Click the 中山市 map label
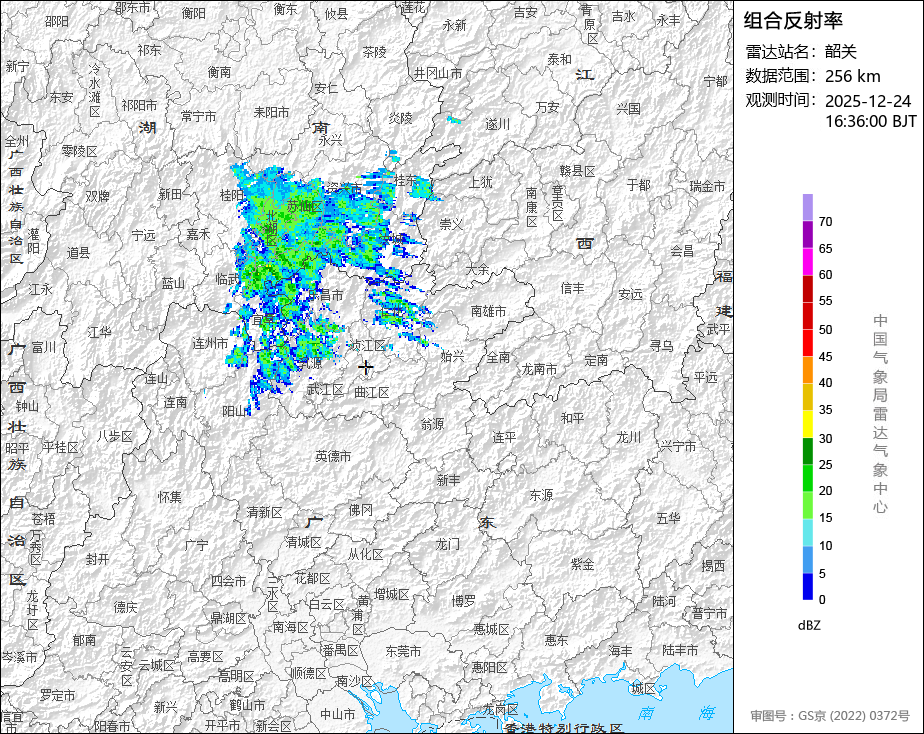The image size is (924, 734). [338, 714]
